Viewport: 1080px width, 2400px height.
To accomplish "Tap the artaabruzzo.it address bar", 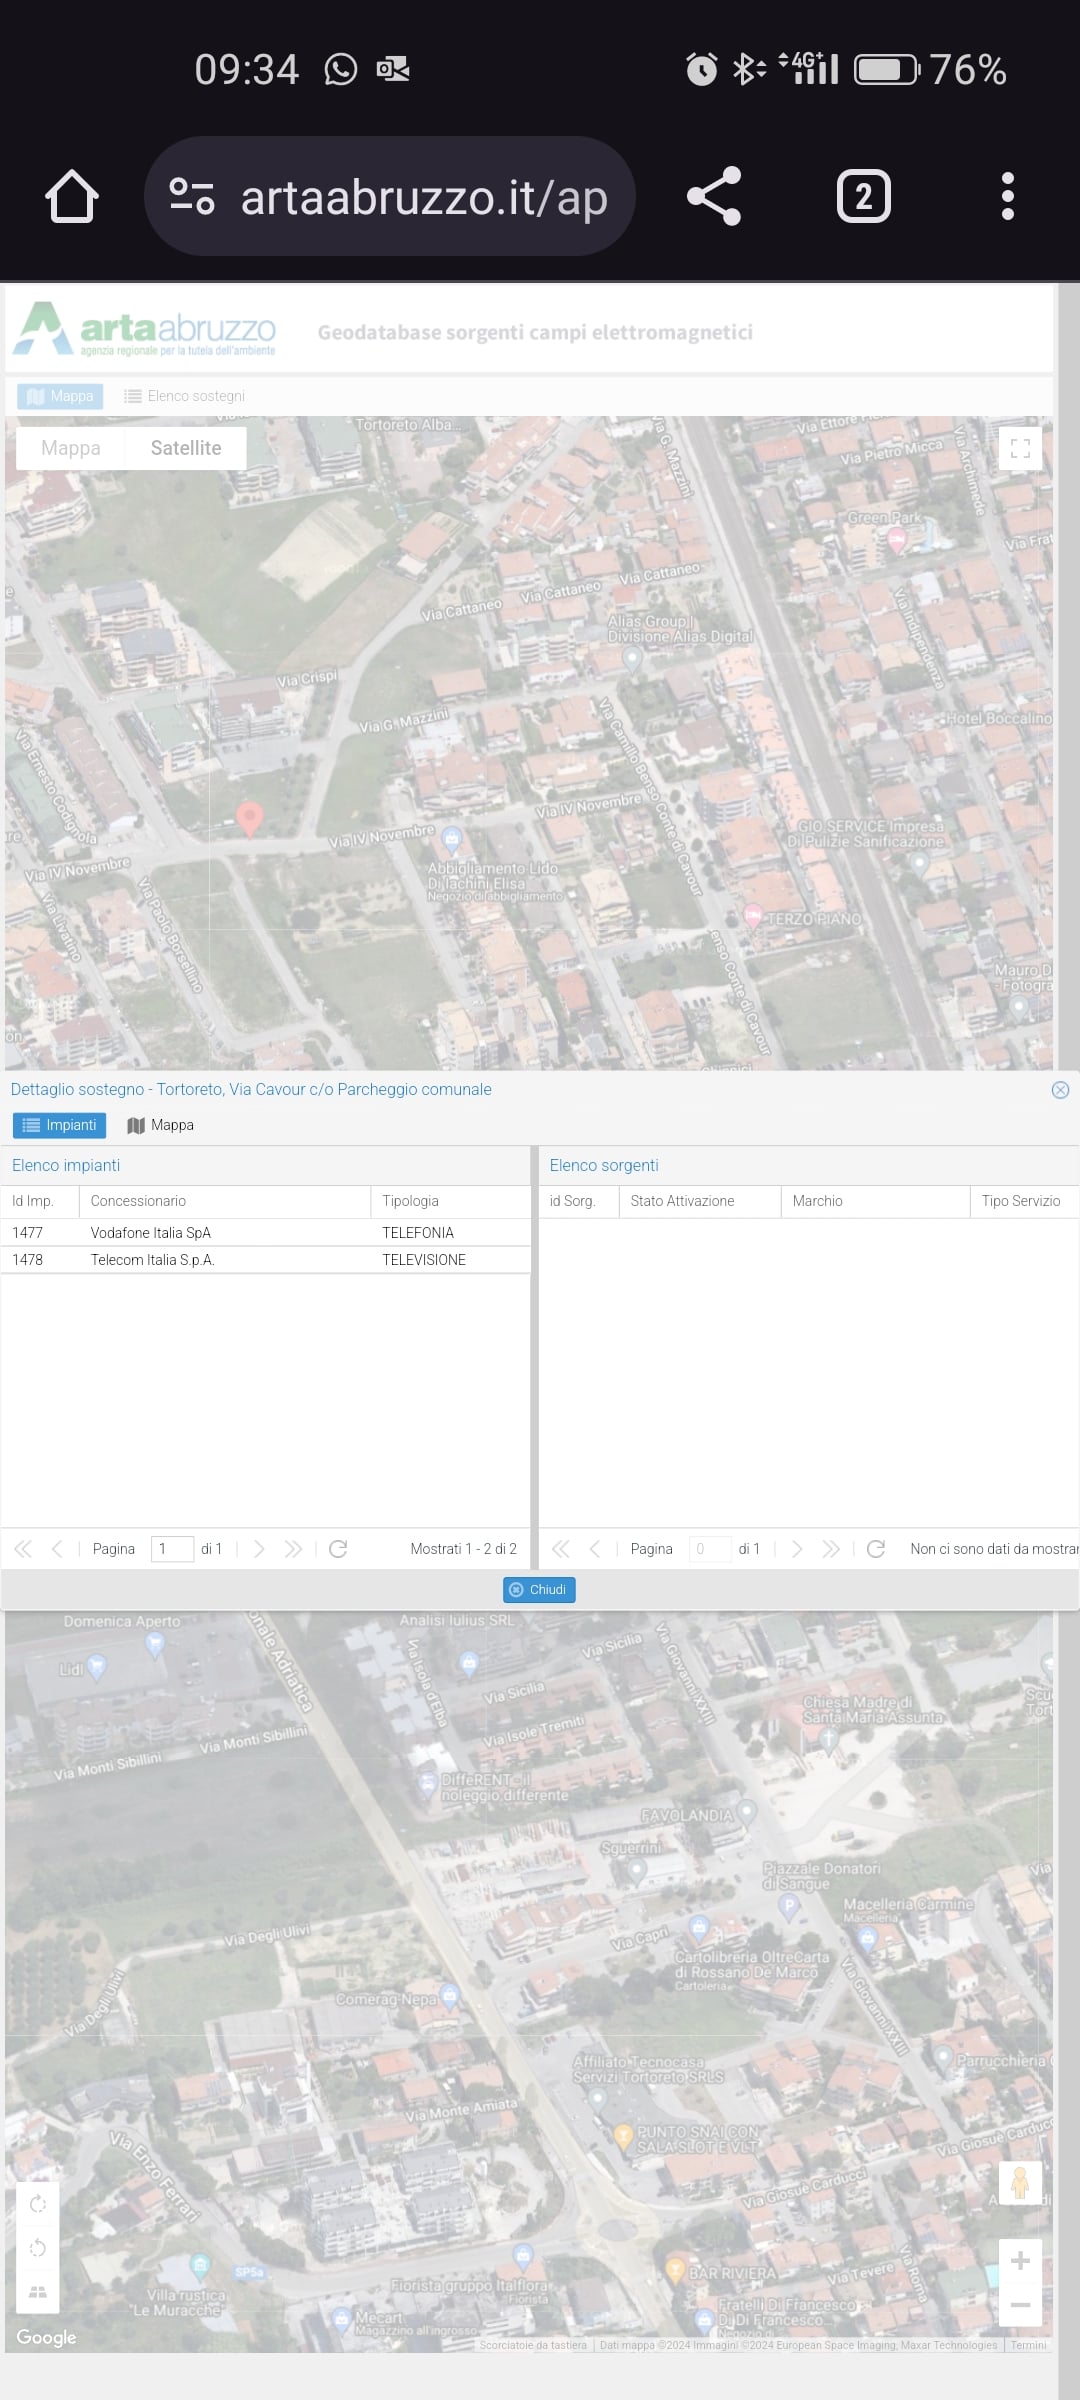I will 390,196.
